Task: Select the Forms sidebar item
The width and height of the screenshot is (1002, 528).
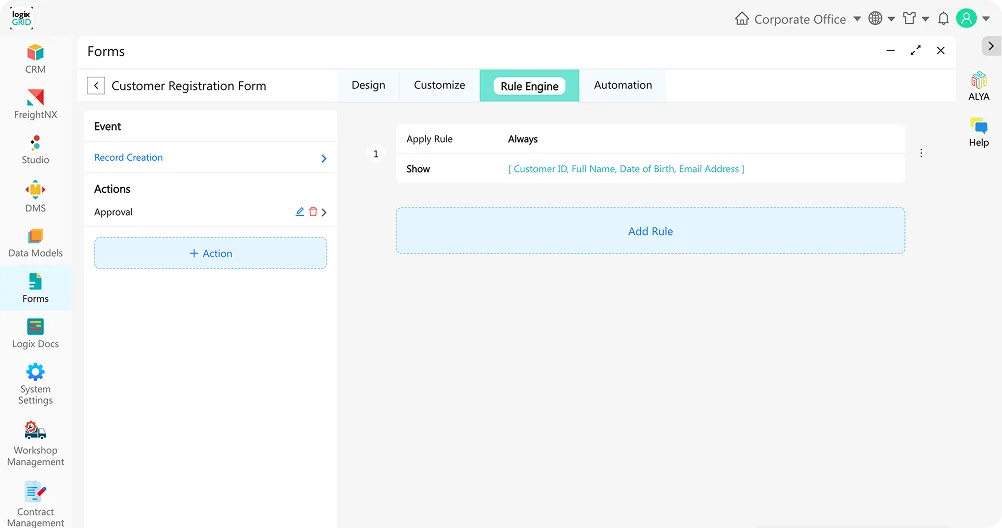Action: pos(35,289)
